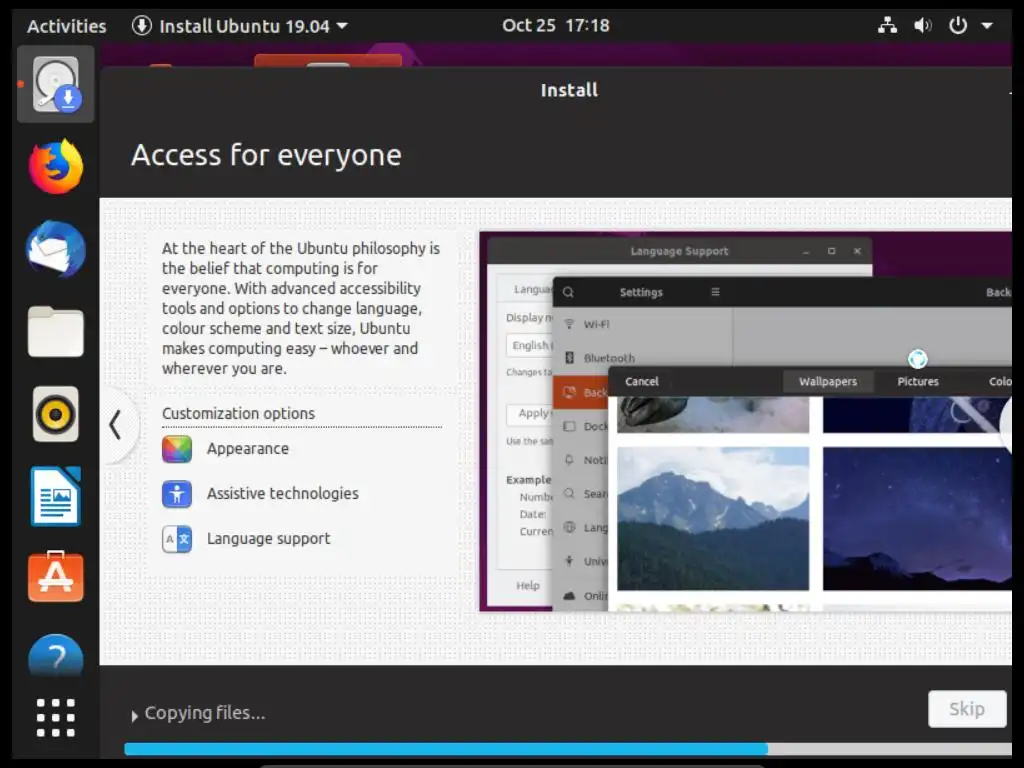
Task: Click the Language Support window title
Action: (679, 251)
